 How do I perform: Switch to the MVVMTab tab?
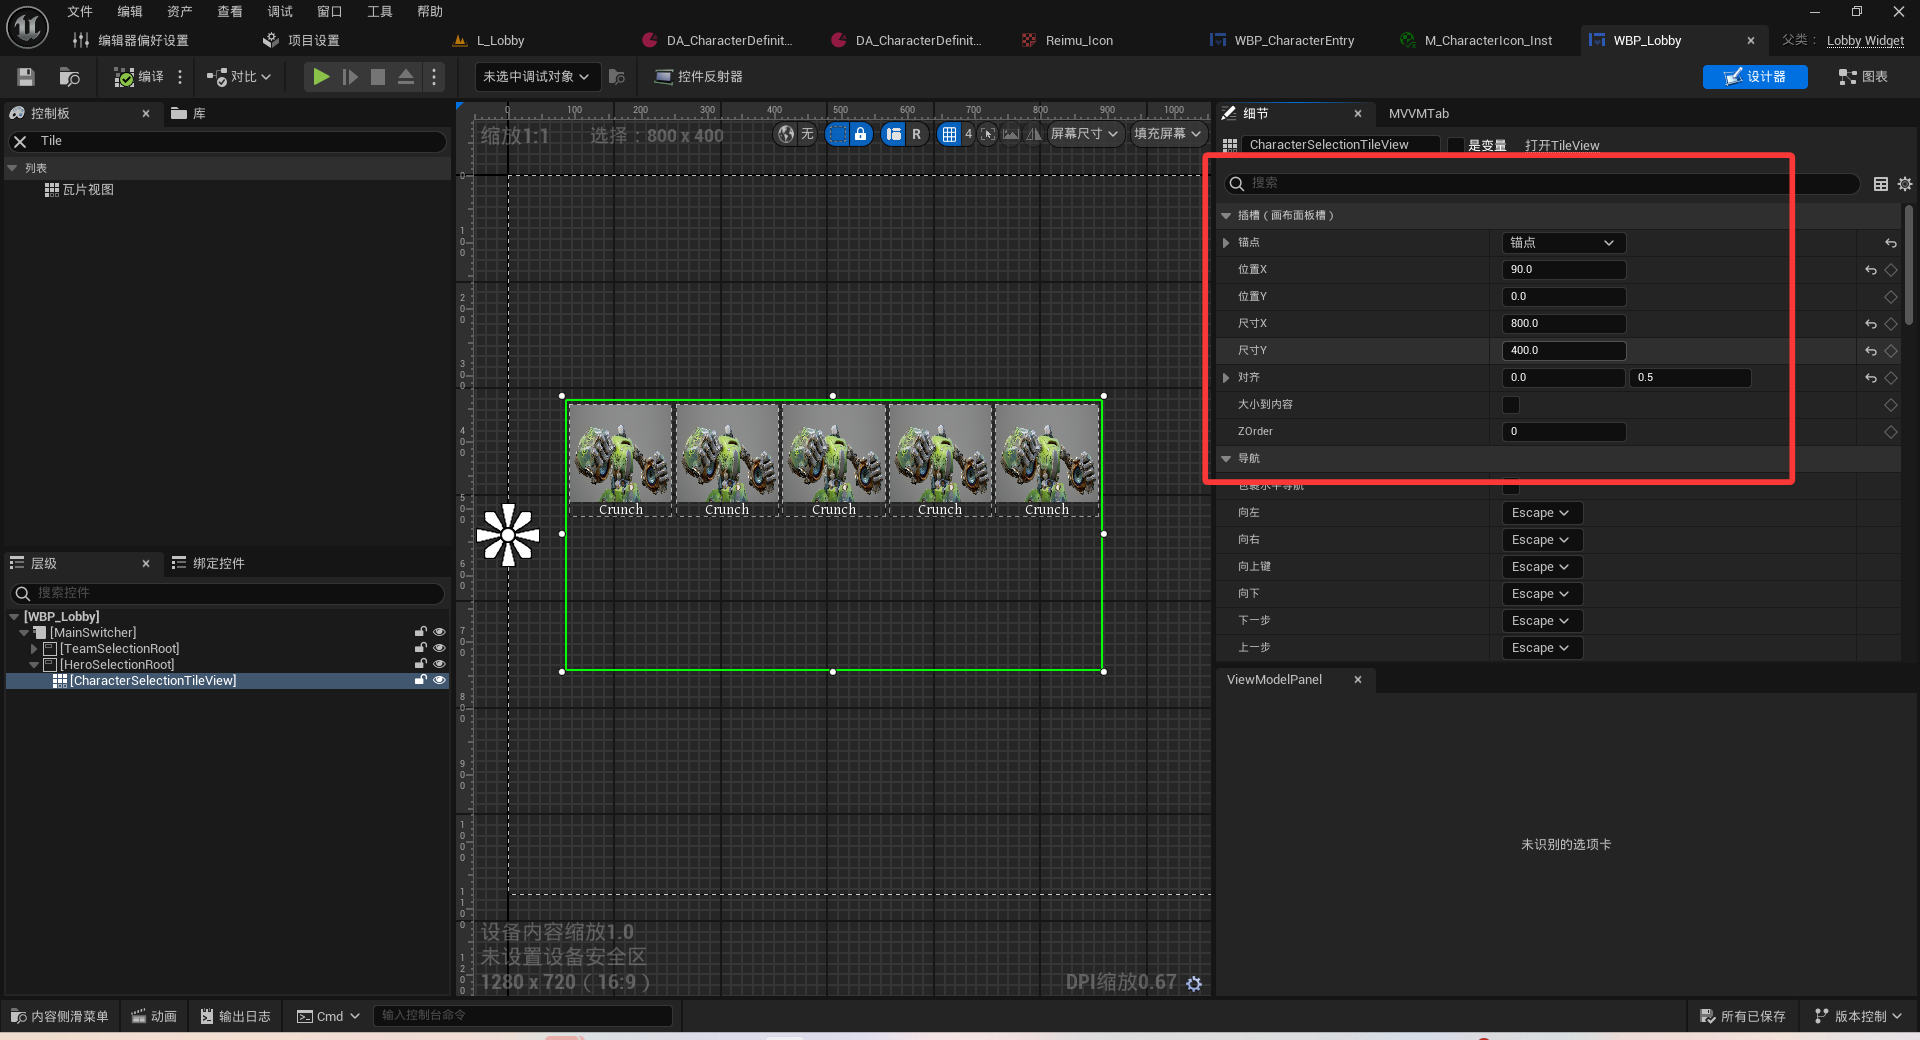pyautogui.click(x=1419, y=114)
